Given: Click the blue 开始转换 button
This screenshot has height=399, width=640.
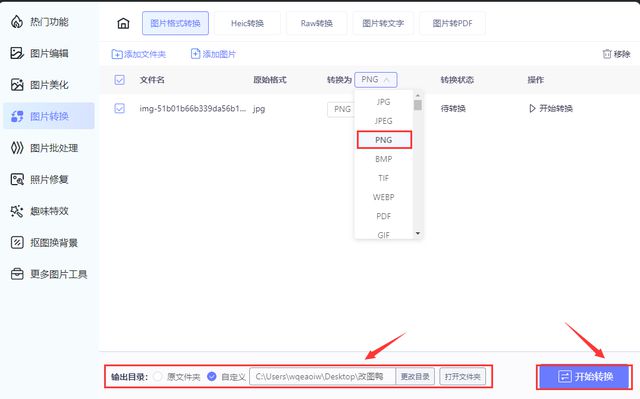Looking at the screenshot, I should pos(584,376).
